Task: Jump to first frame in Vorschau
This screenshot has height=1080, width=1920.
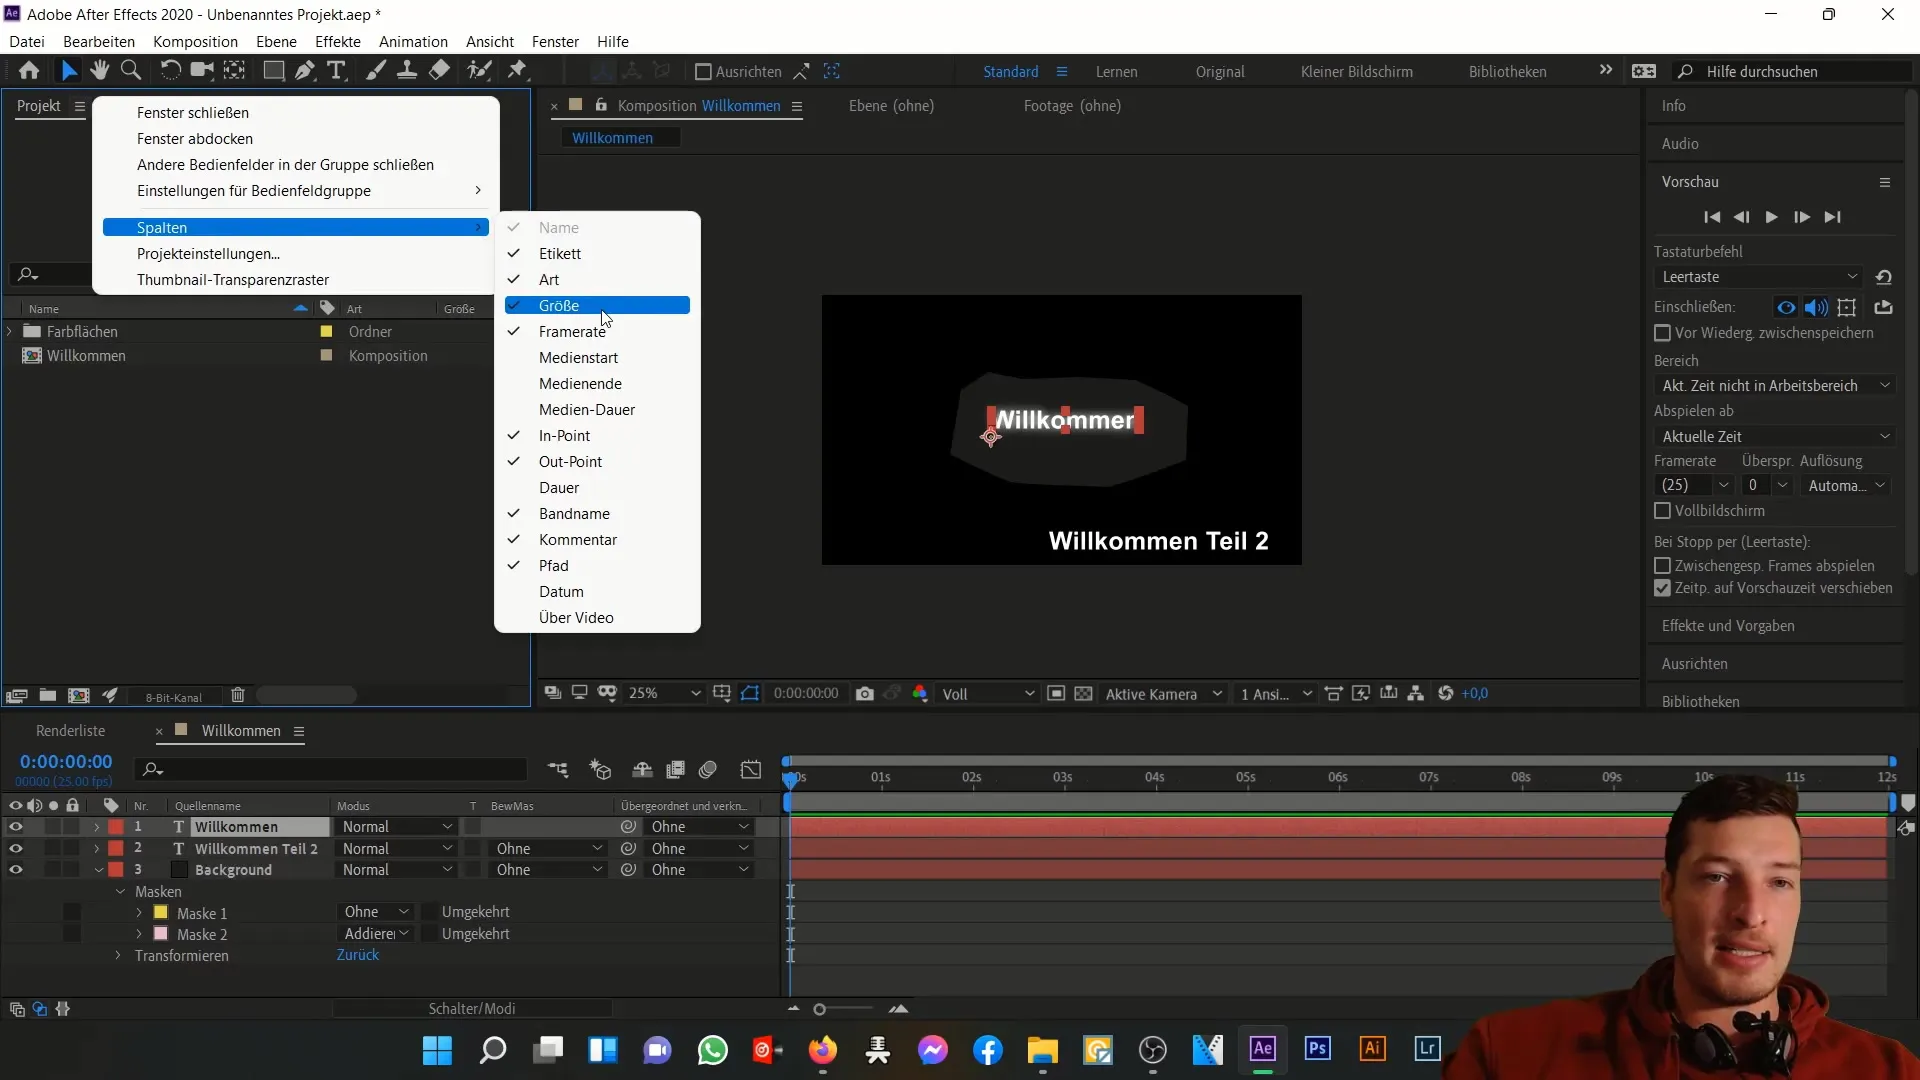Action: tap(1712, 217)
